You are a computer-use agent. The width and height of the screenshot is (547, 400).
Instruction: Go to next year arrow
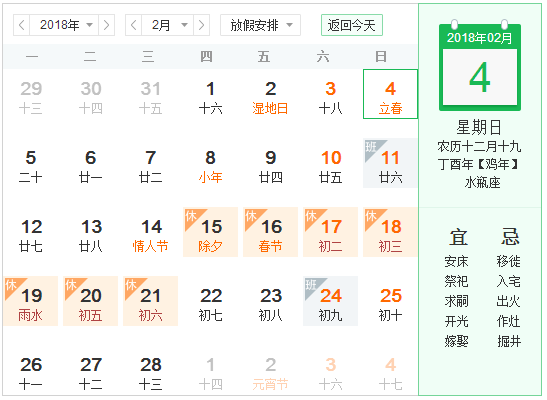coord(106,25)
